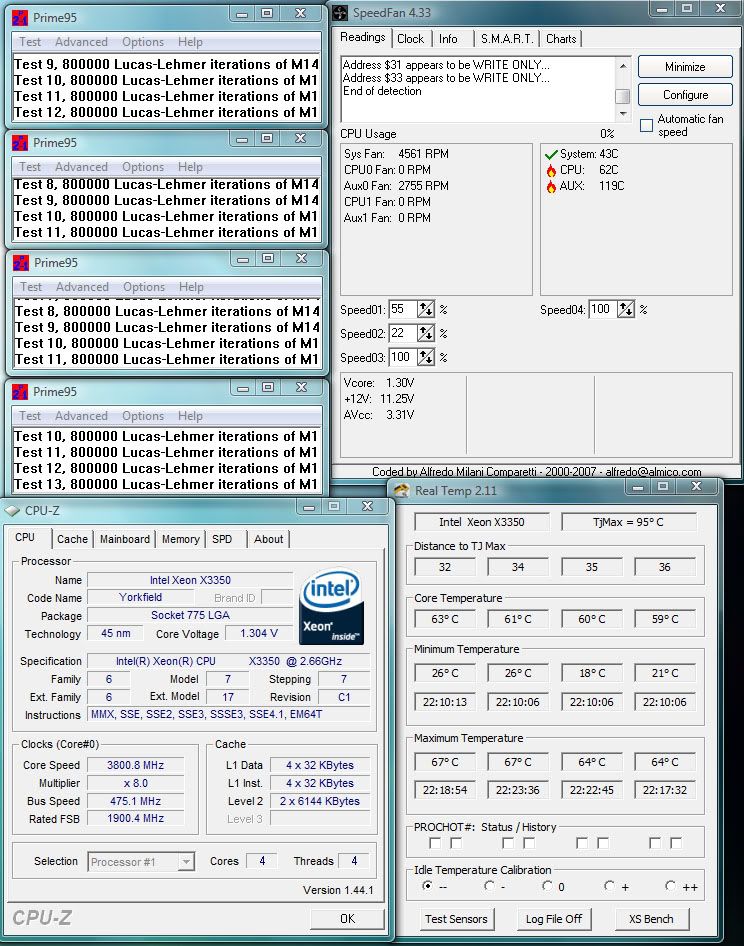Click Test Sensors in Real Temp
The image size is (744, 946).
(456, 919)
